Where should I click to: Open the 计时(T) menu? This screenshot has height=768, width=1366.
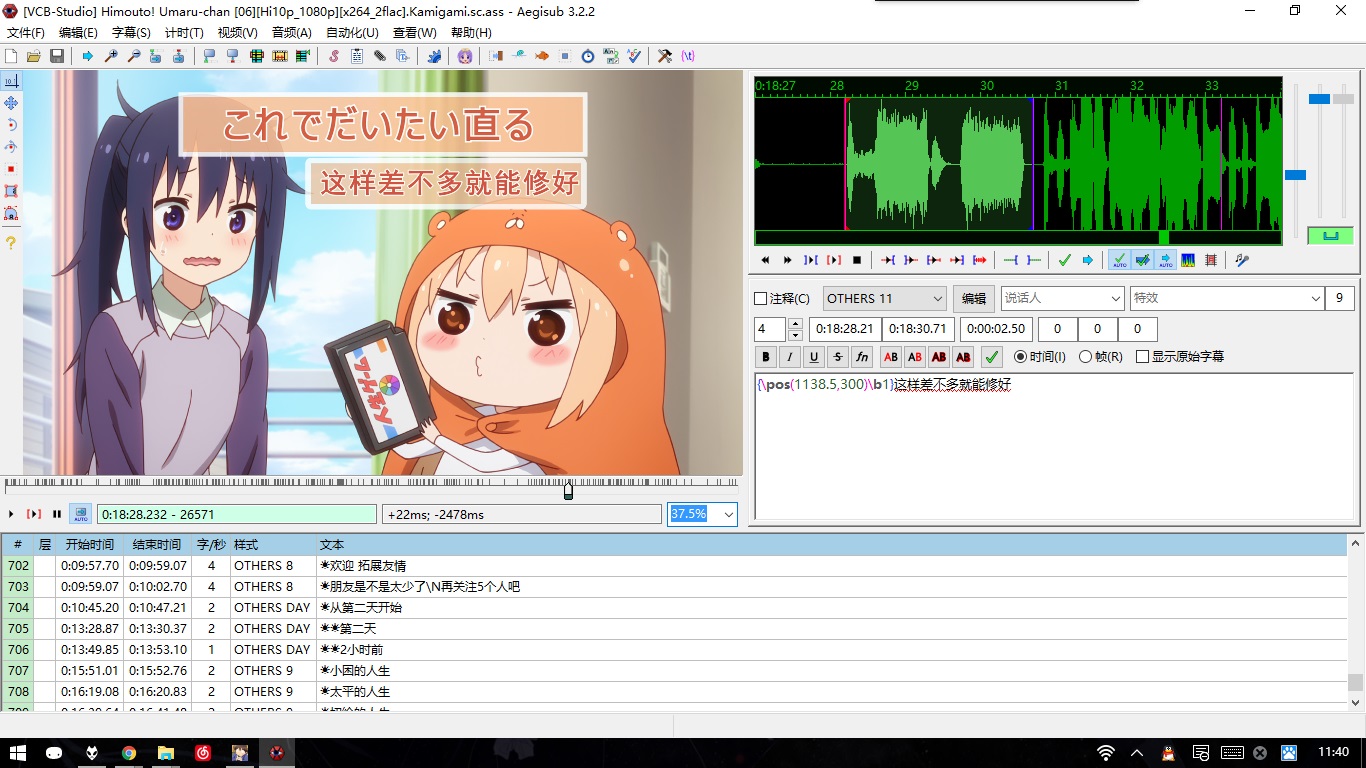[184, 32]
